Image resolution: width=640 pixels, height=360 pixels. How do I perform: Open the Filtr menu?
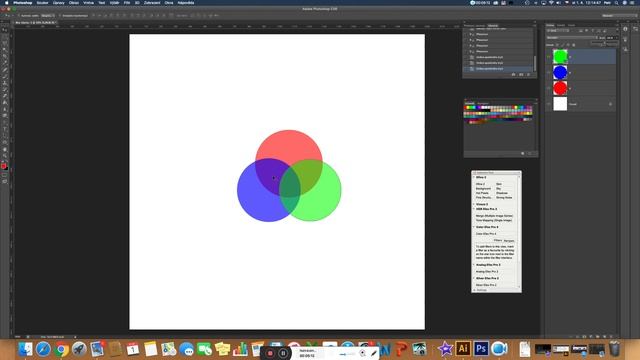coord(127,3)
